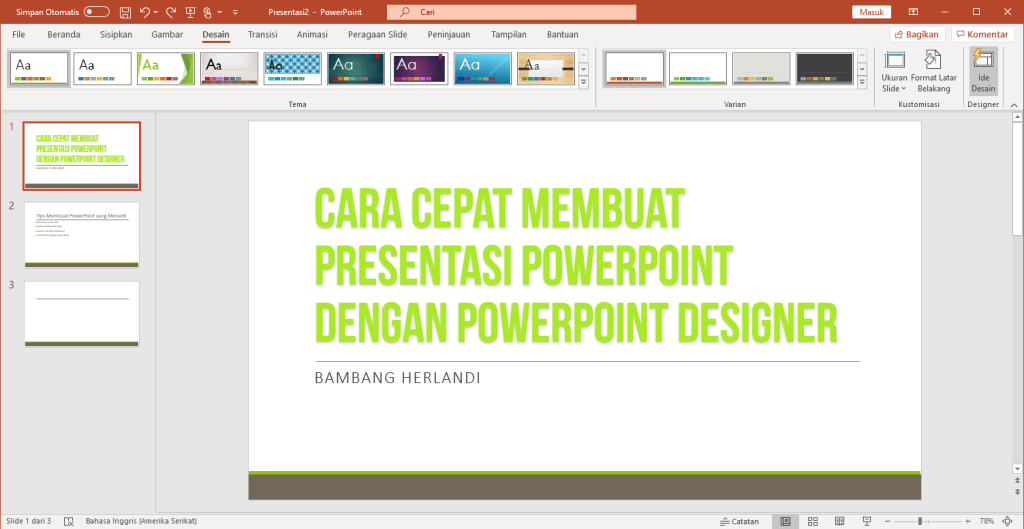Open Customize Quick Access Toolbar dropdown
This screenshot has height=529, width=1024.
(x=235, y=12)
